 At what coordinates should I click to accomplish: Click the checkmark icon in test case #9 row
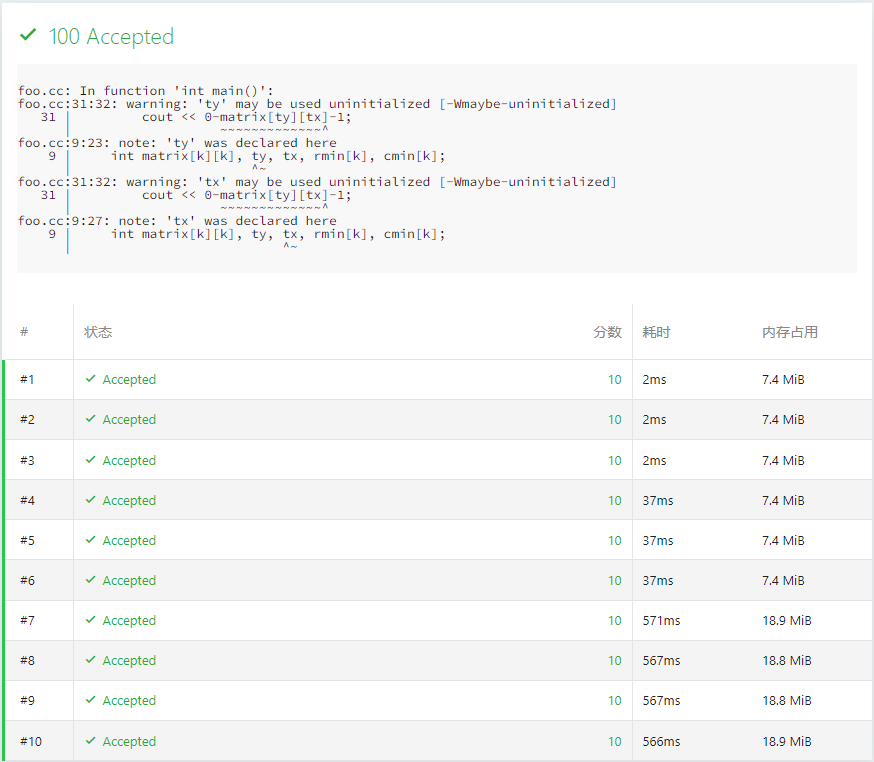point(91,701)
